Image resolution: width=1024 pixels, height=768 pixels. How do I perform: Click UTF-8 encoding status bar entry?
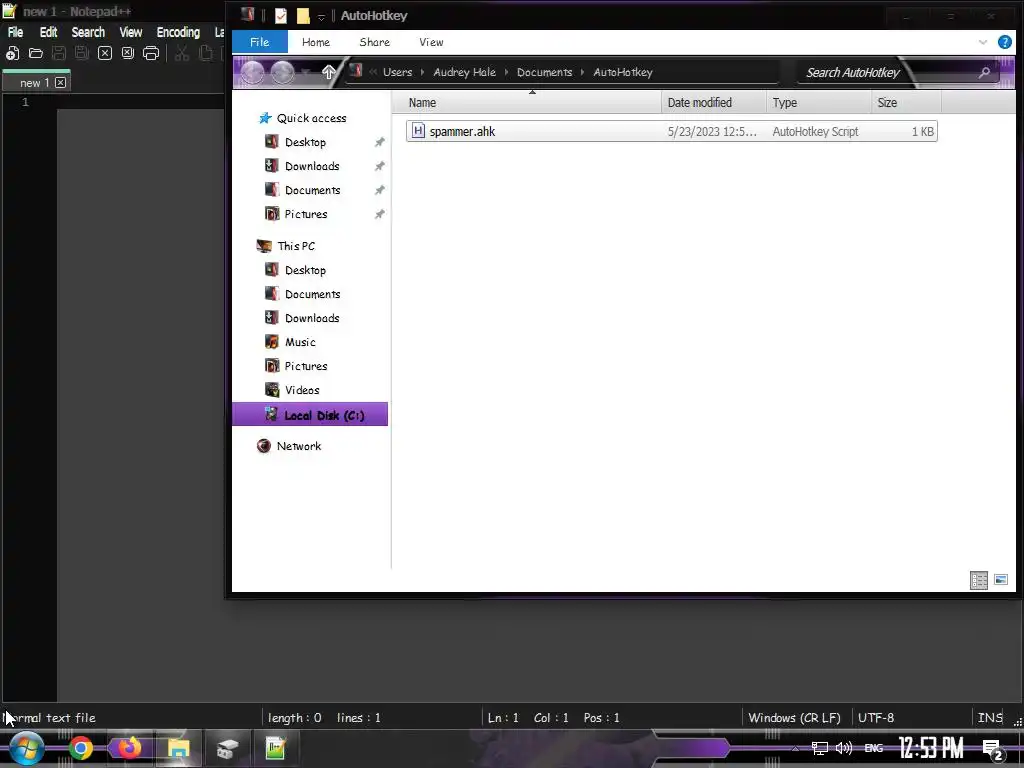[x=876, y=718]
